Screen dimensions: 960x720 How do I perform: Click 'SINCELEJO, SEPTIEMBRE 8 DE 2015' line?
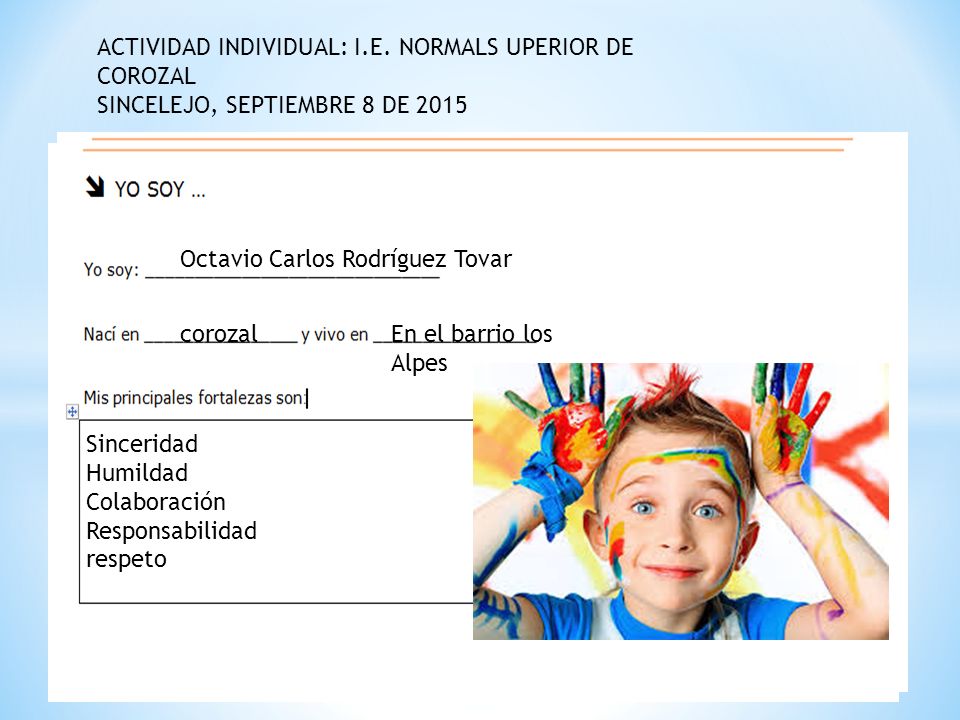(282, 105)
